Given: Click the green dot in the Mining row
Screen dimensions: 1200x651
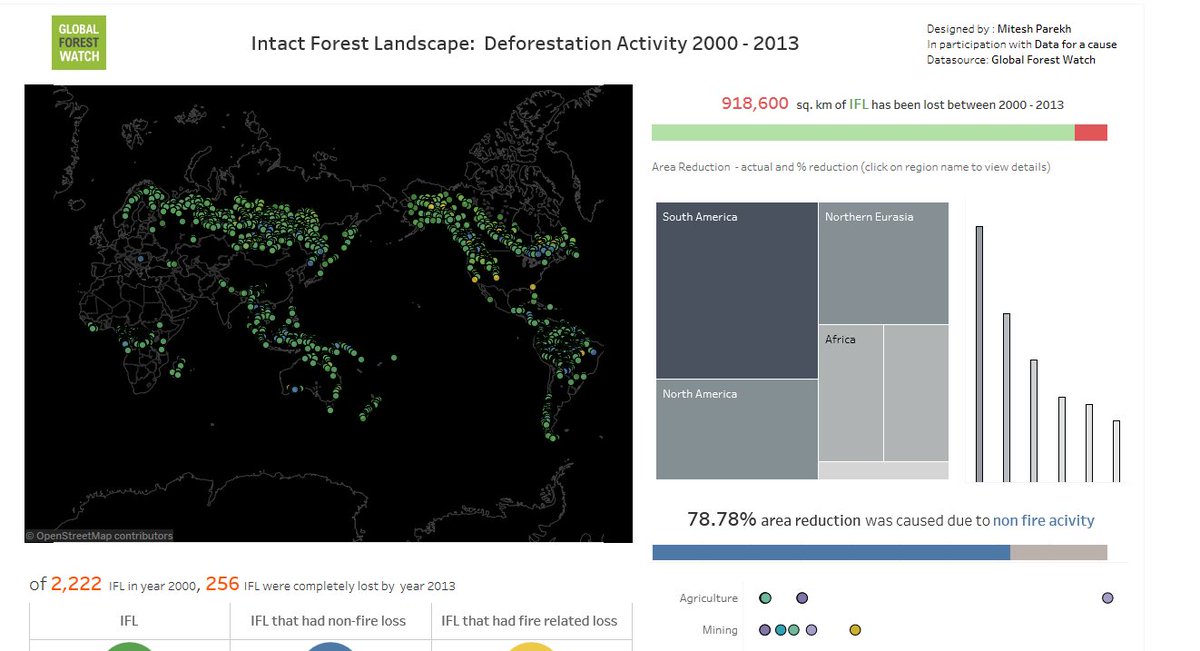Looking at the screenshot, I should (x=794, y=630).
